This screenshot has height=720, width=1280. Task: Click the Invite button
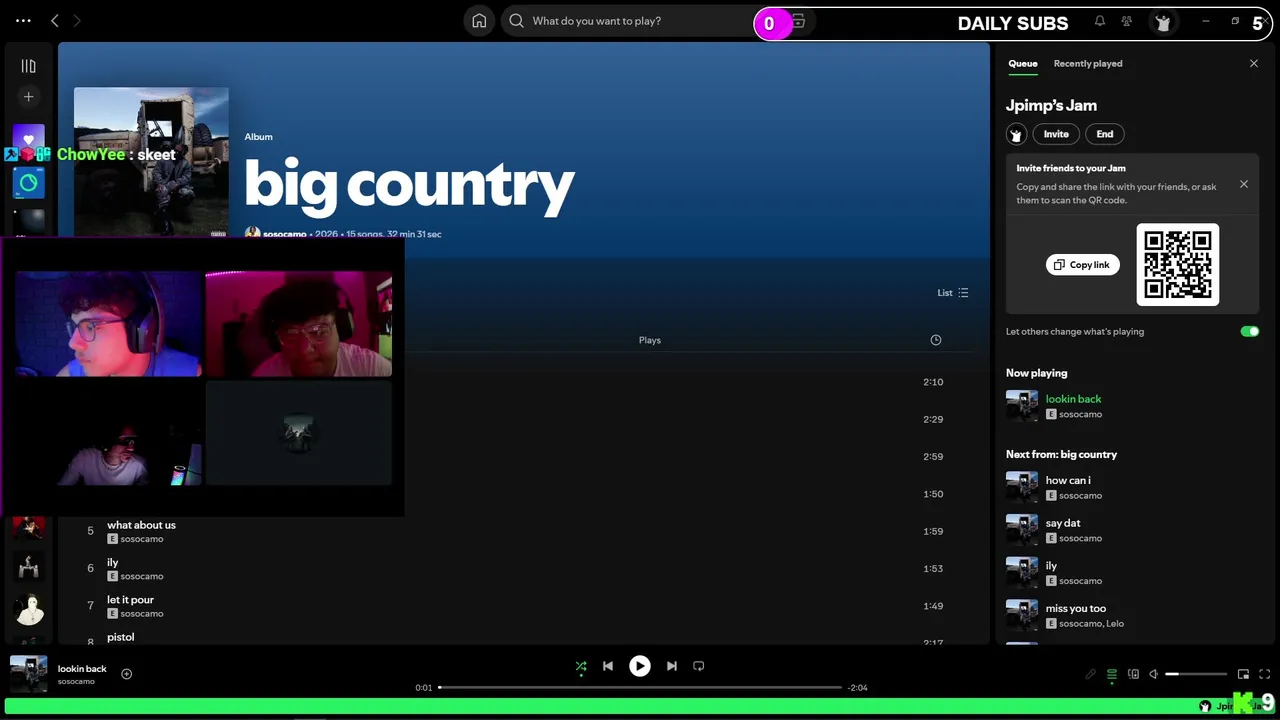click(x=1056, y=134)
